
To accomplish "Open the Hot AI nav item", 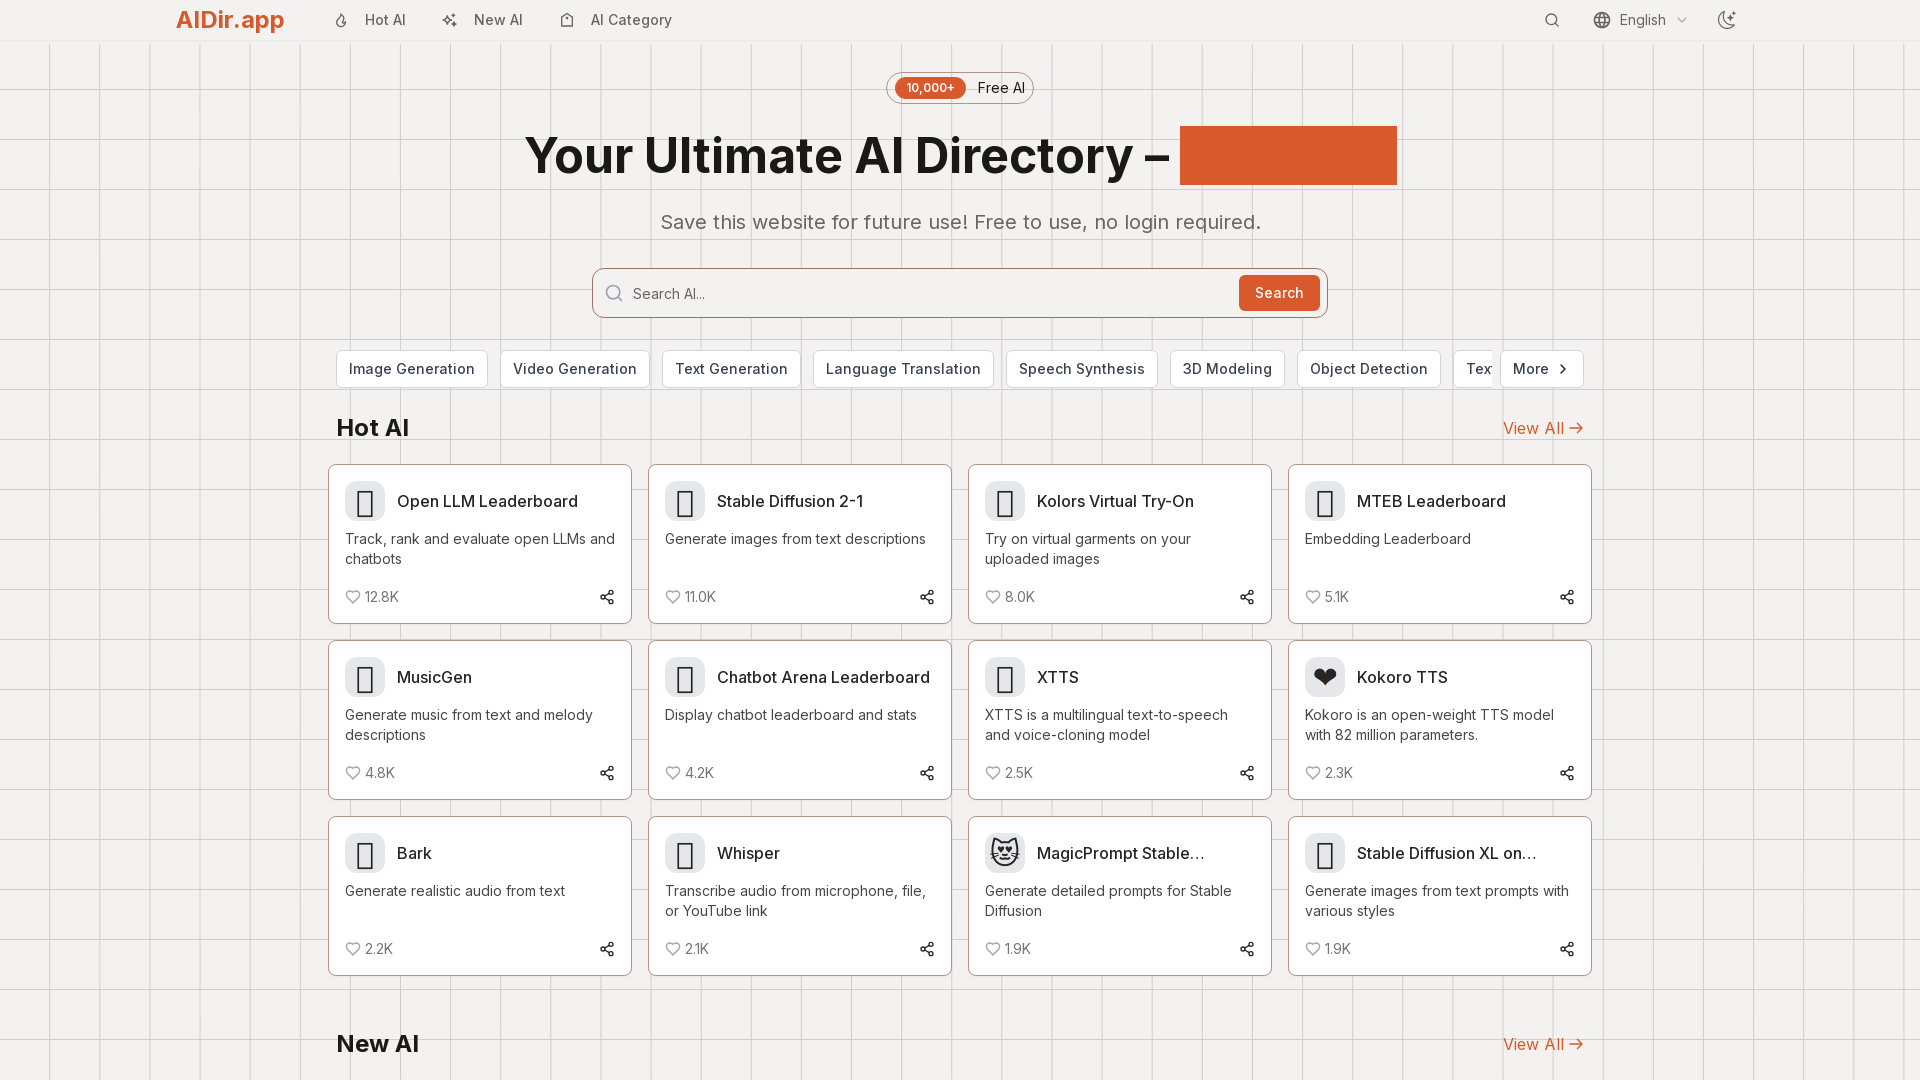I will coord(370,20).
